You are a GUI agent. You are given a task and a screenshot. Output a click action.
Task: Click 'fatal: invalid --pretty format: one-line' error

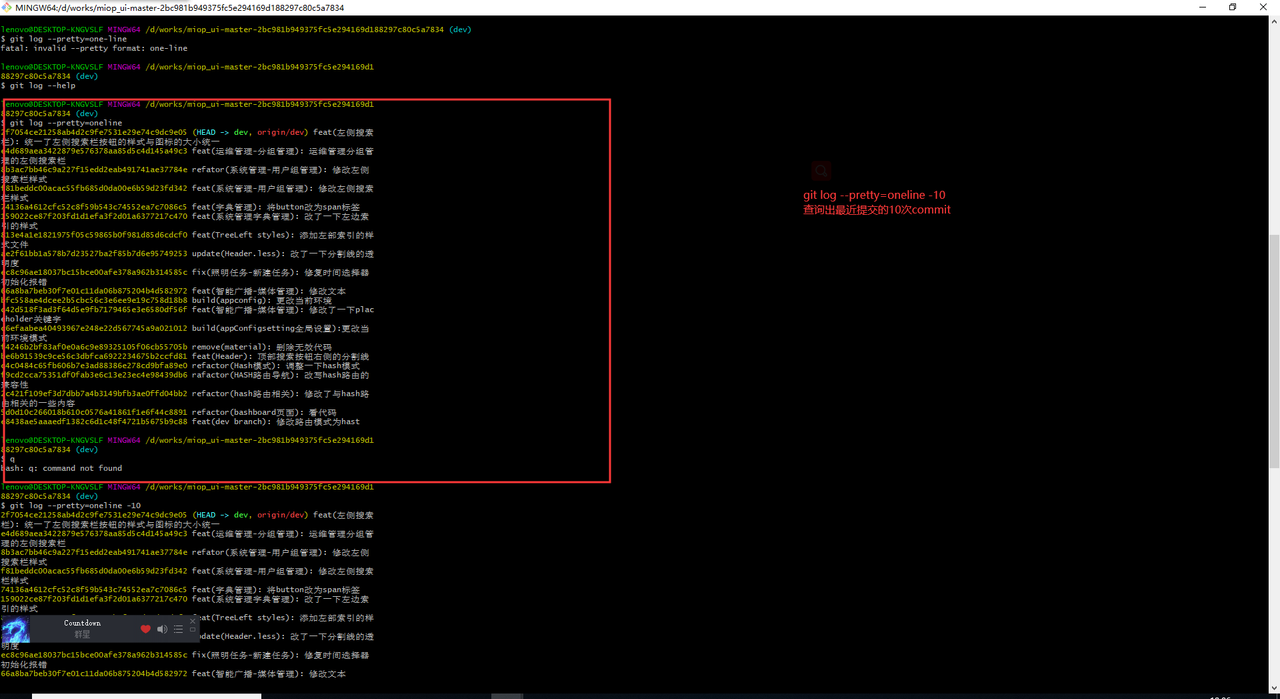[94, 48]
